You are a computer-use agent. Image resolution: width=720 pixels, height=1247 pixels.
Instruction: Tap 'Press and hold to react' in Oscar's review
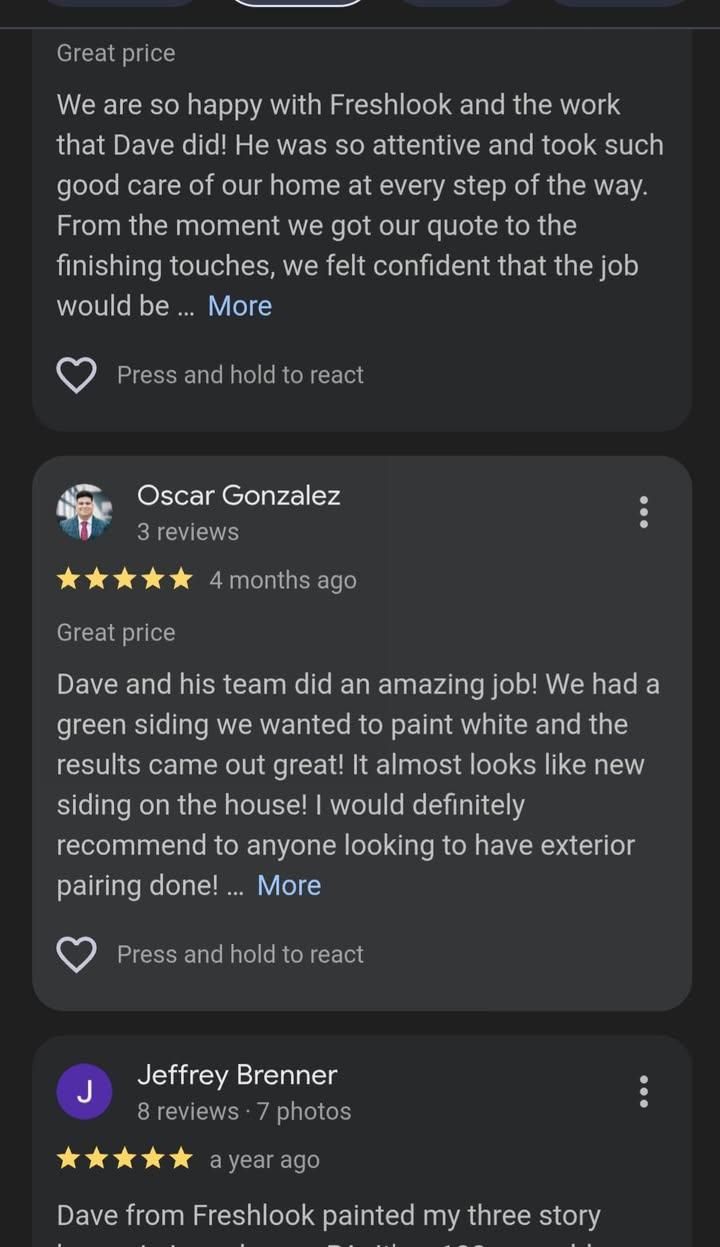tap(240, 955)
